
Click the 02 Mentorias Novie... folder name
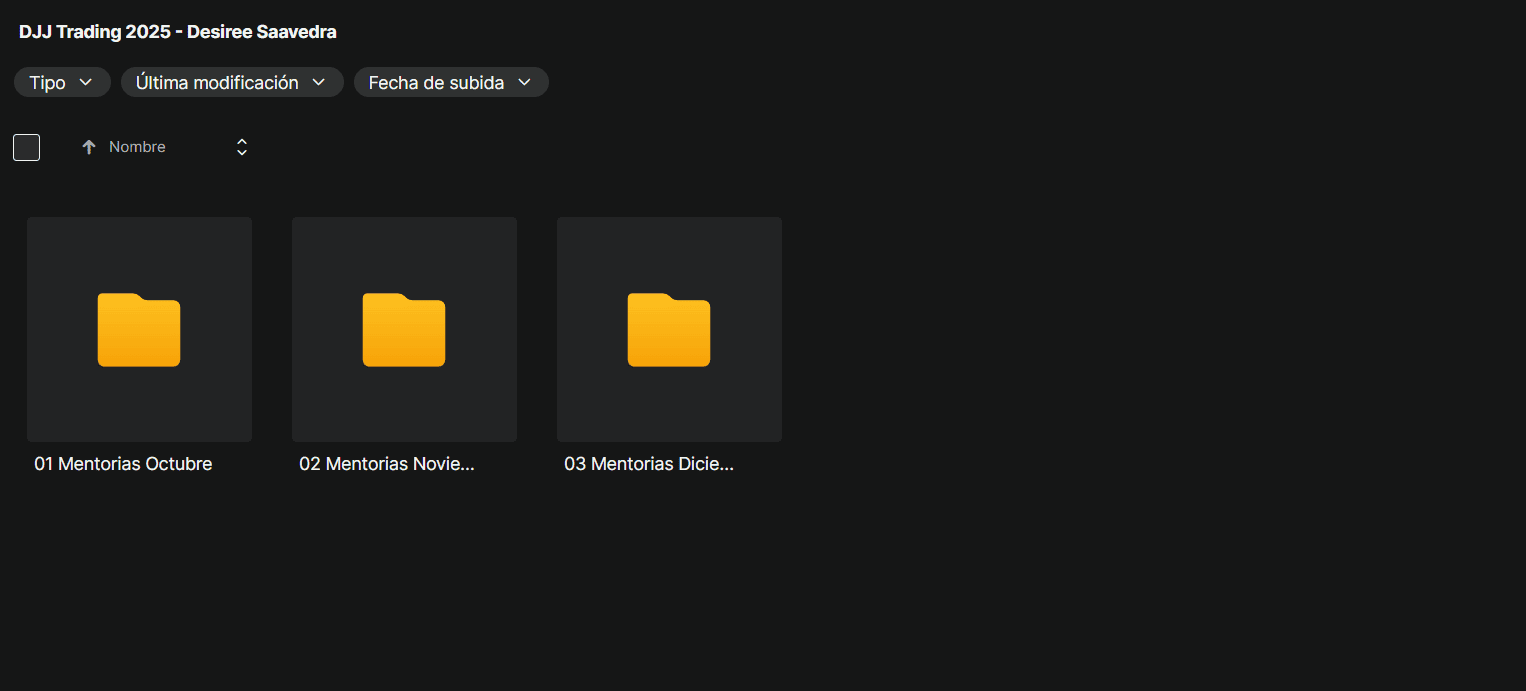(387, 464)
